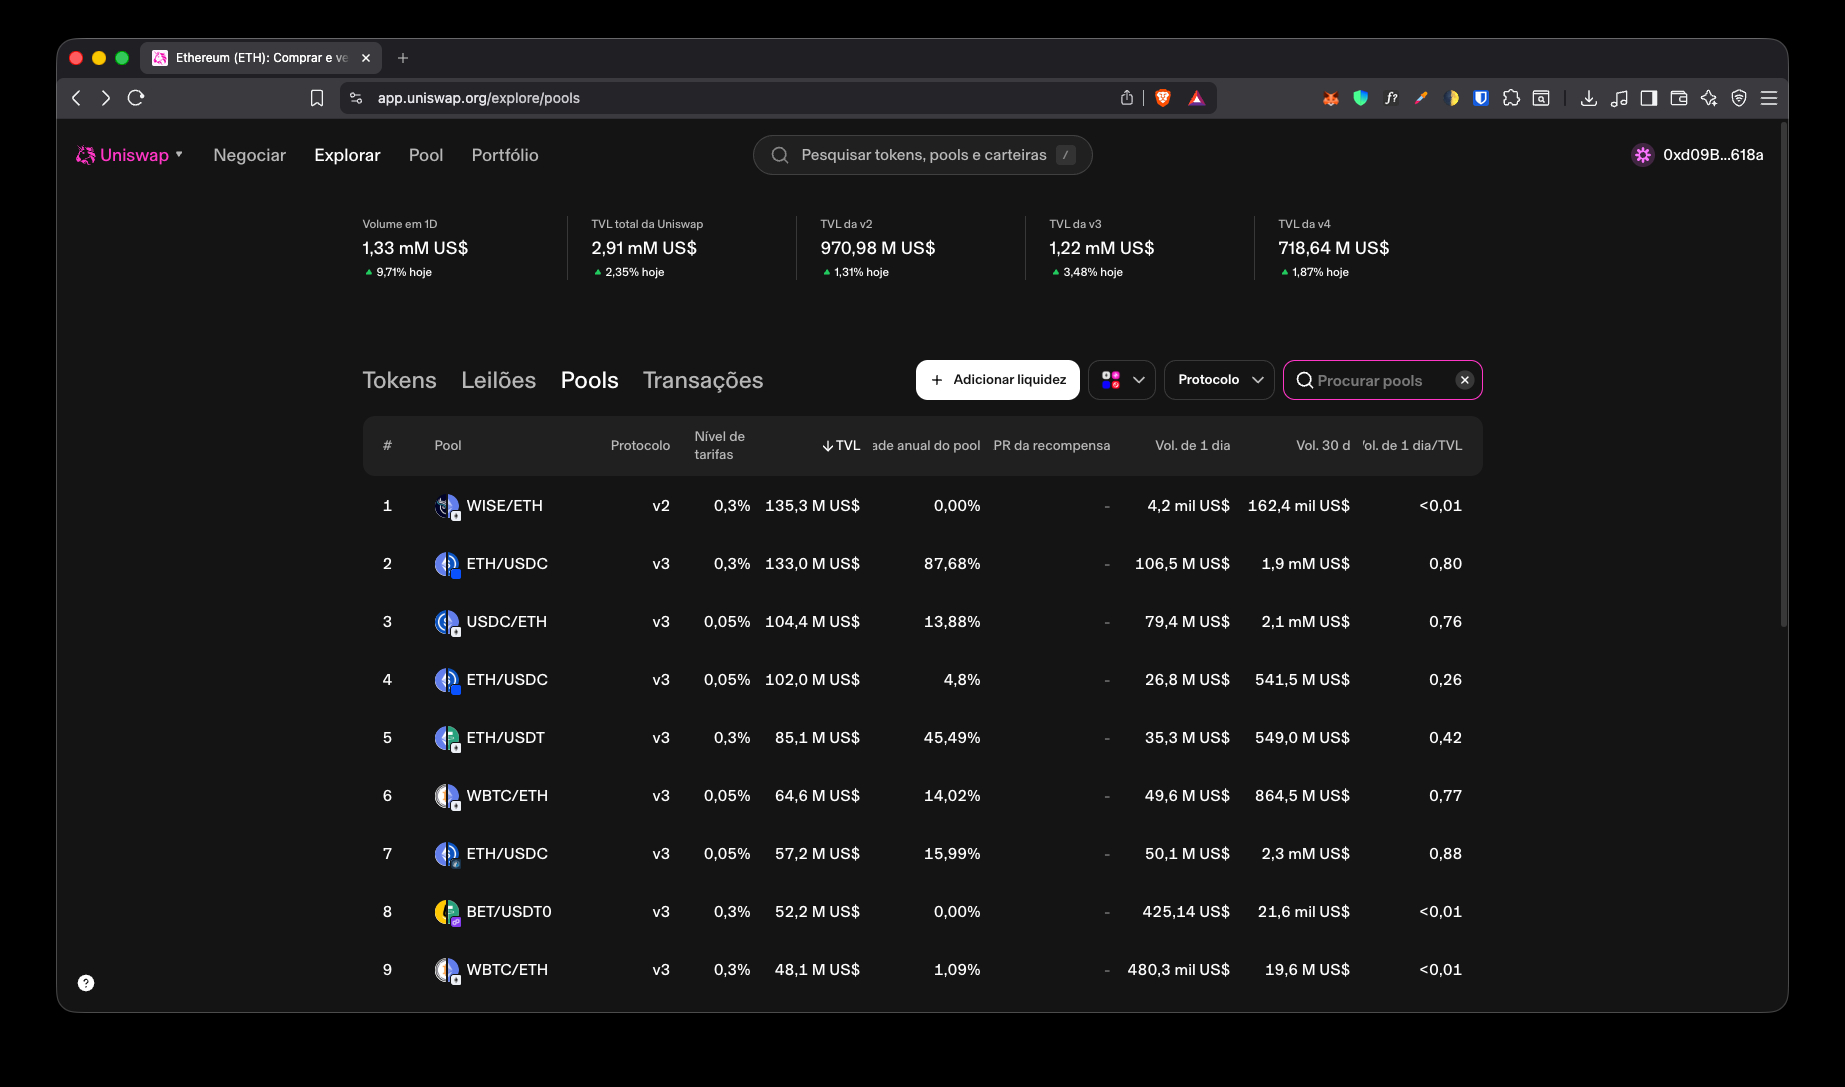Open wallet account 0xd09B...618a
The width and height of the screenshot is (1845, 1087).
tap(1698, 155)
